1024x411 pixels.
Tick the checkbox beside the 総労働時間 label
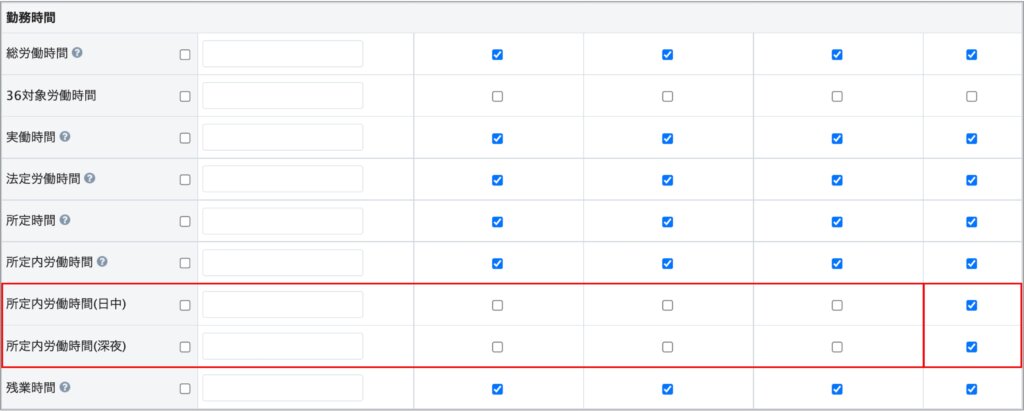point(184,54)
